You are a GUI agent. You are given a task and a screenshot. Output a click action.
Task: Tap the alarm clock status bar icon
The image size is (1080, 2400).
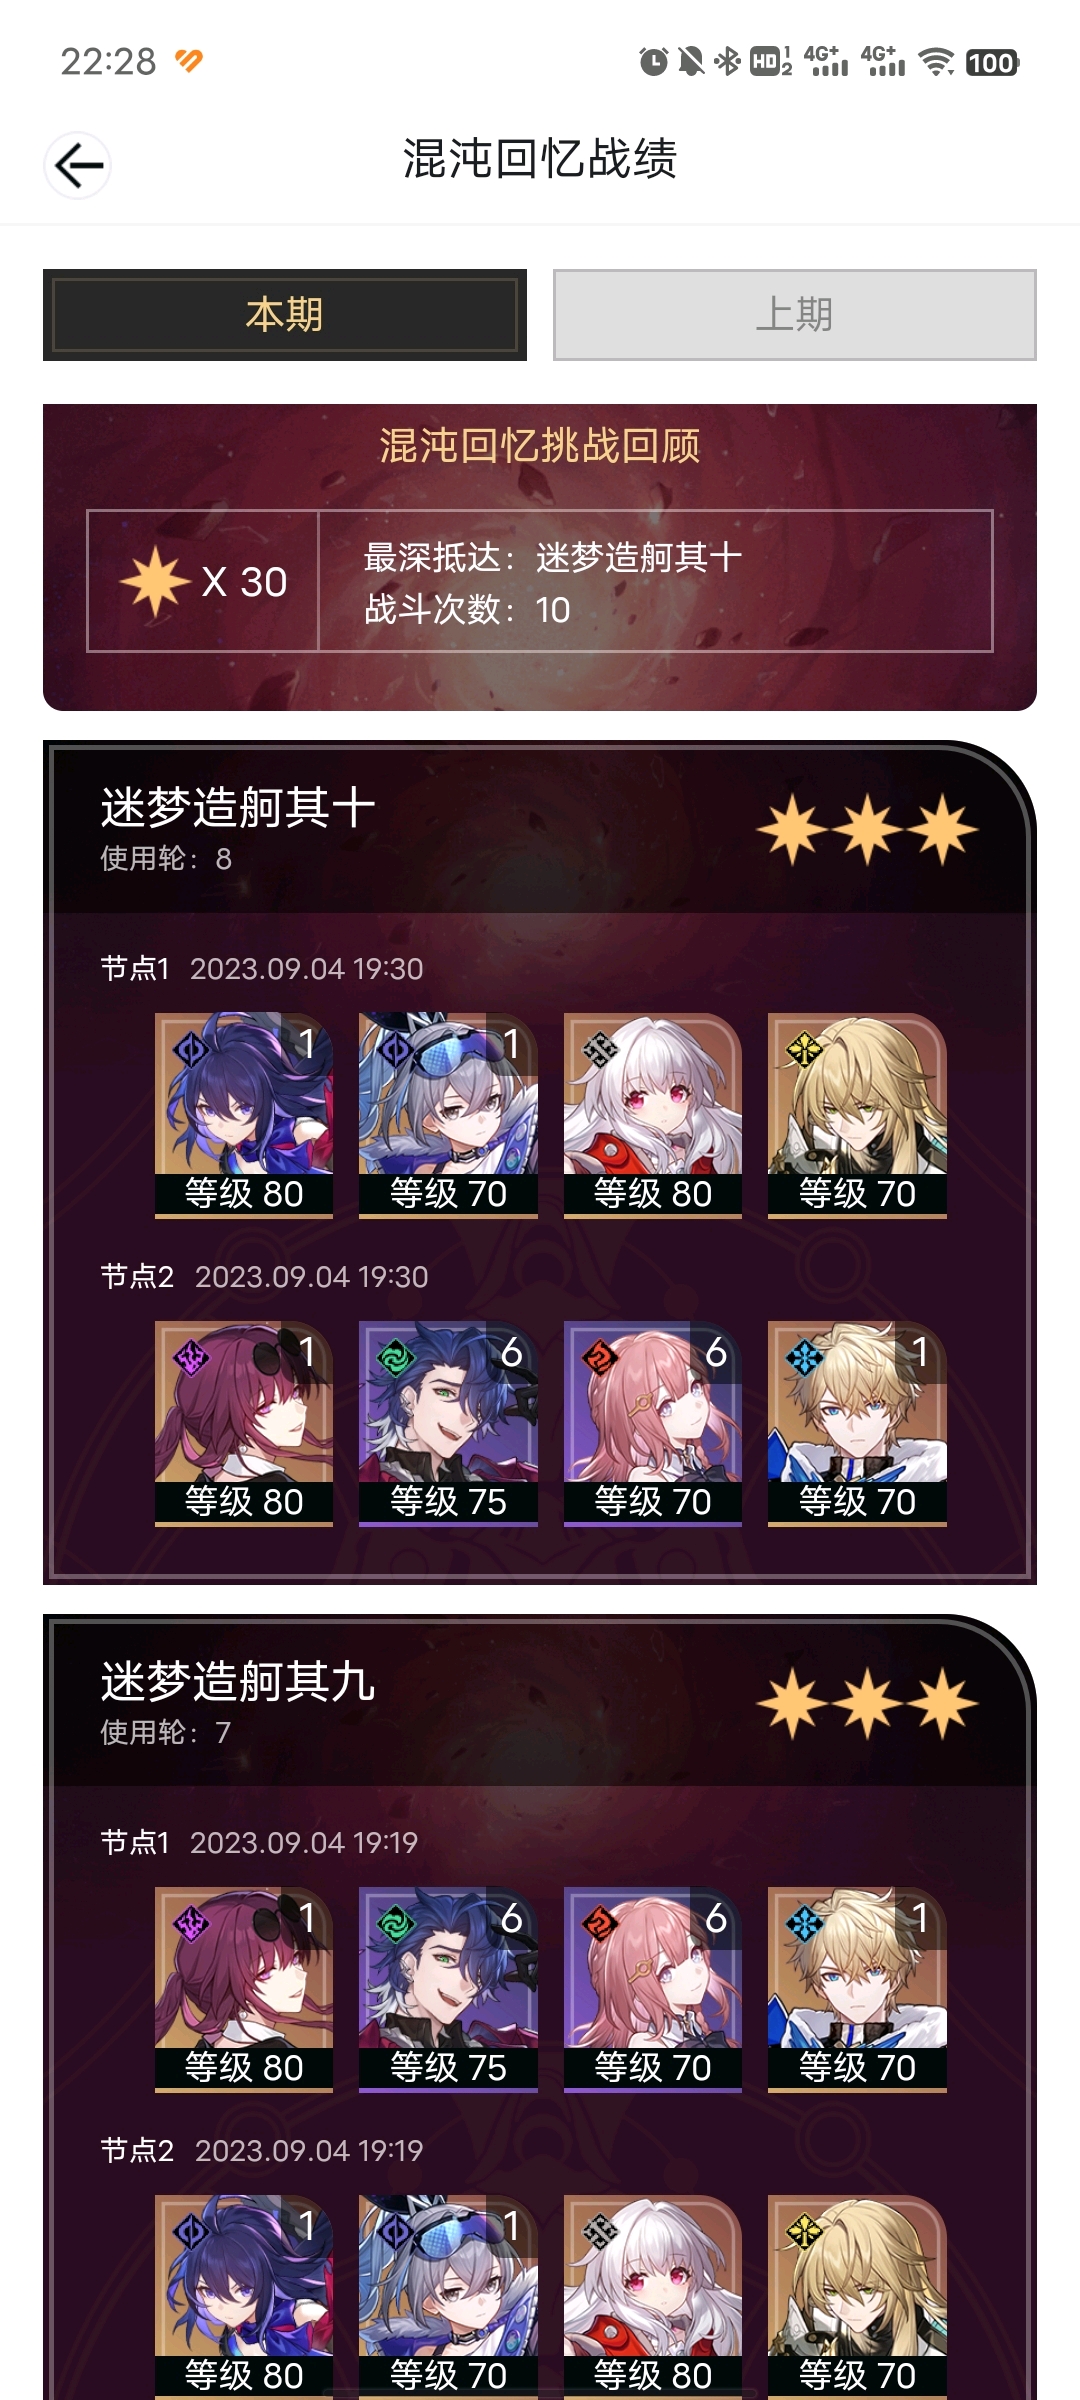click(x=653, y=62)
